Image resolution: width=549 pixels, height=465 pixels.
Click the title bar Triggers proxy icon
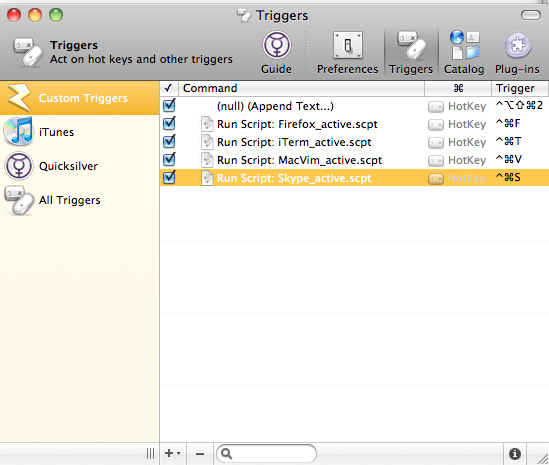(x=244, y=15)
